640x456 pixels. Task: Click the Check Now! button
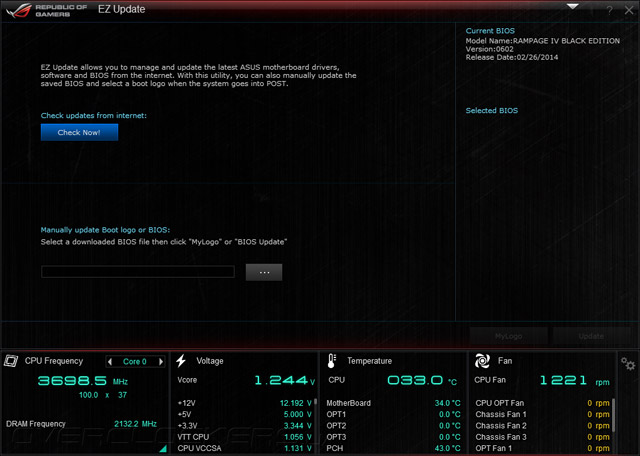[x=79, y=132]
